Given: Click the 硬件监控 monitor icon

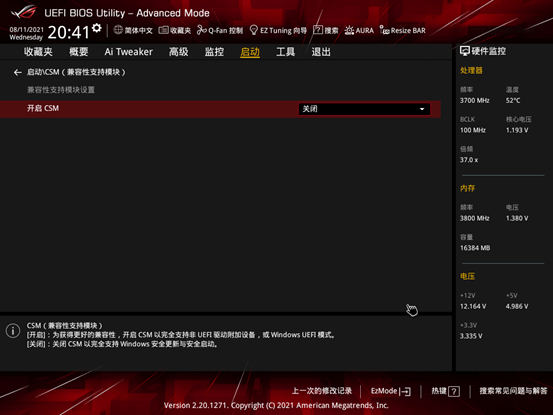Looking at the screenshot, I should 464,51.
